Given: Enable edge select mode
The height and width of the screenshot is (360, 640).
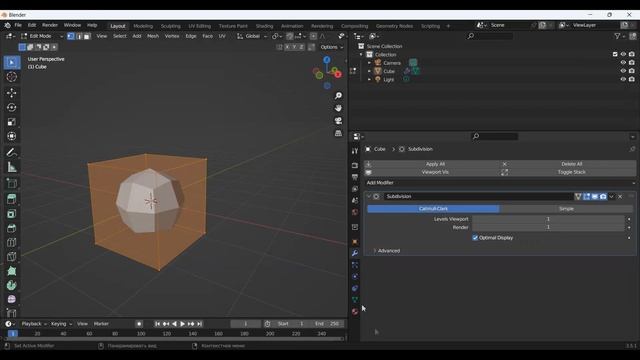Looking at the screenshot, I should click(79, 36).
